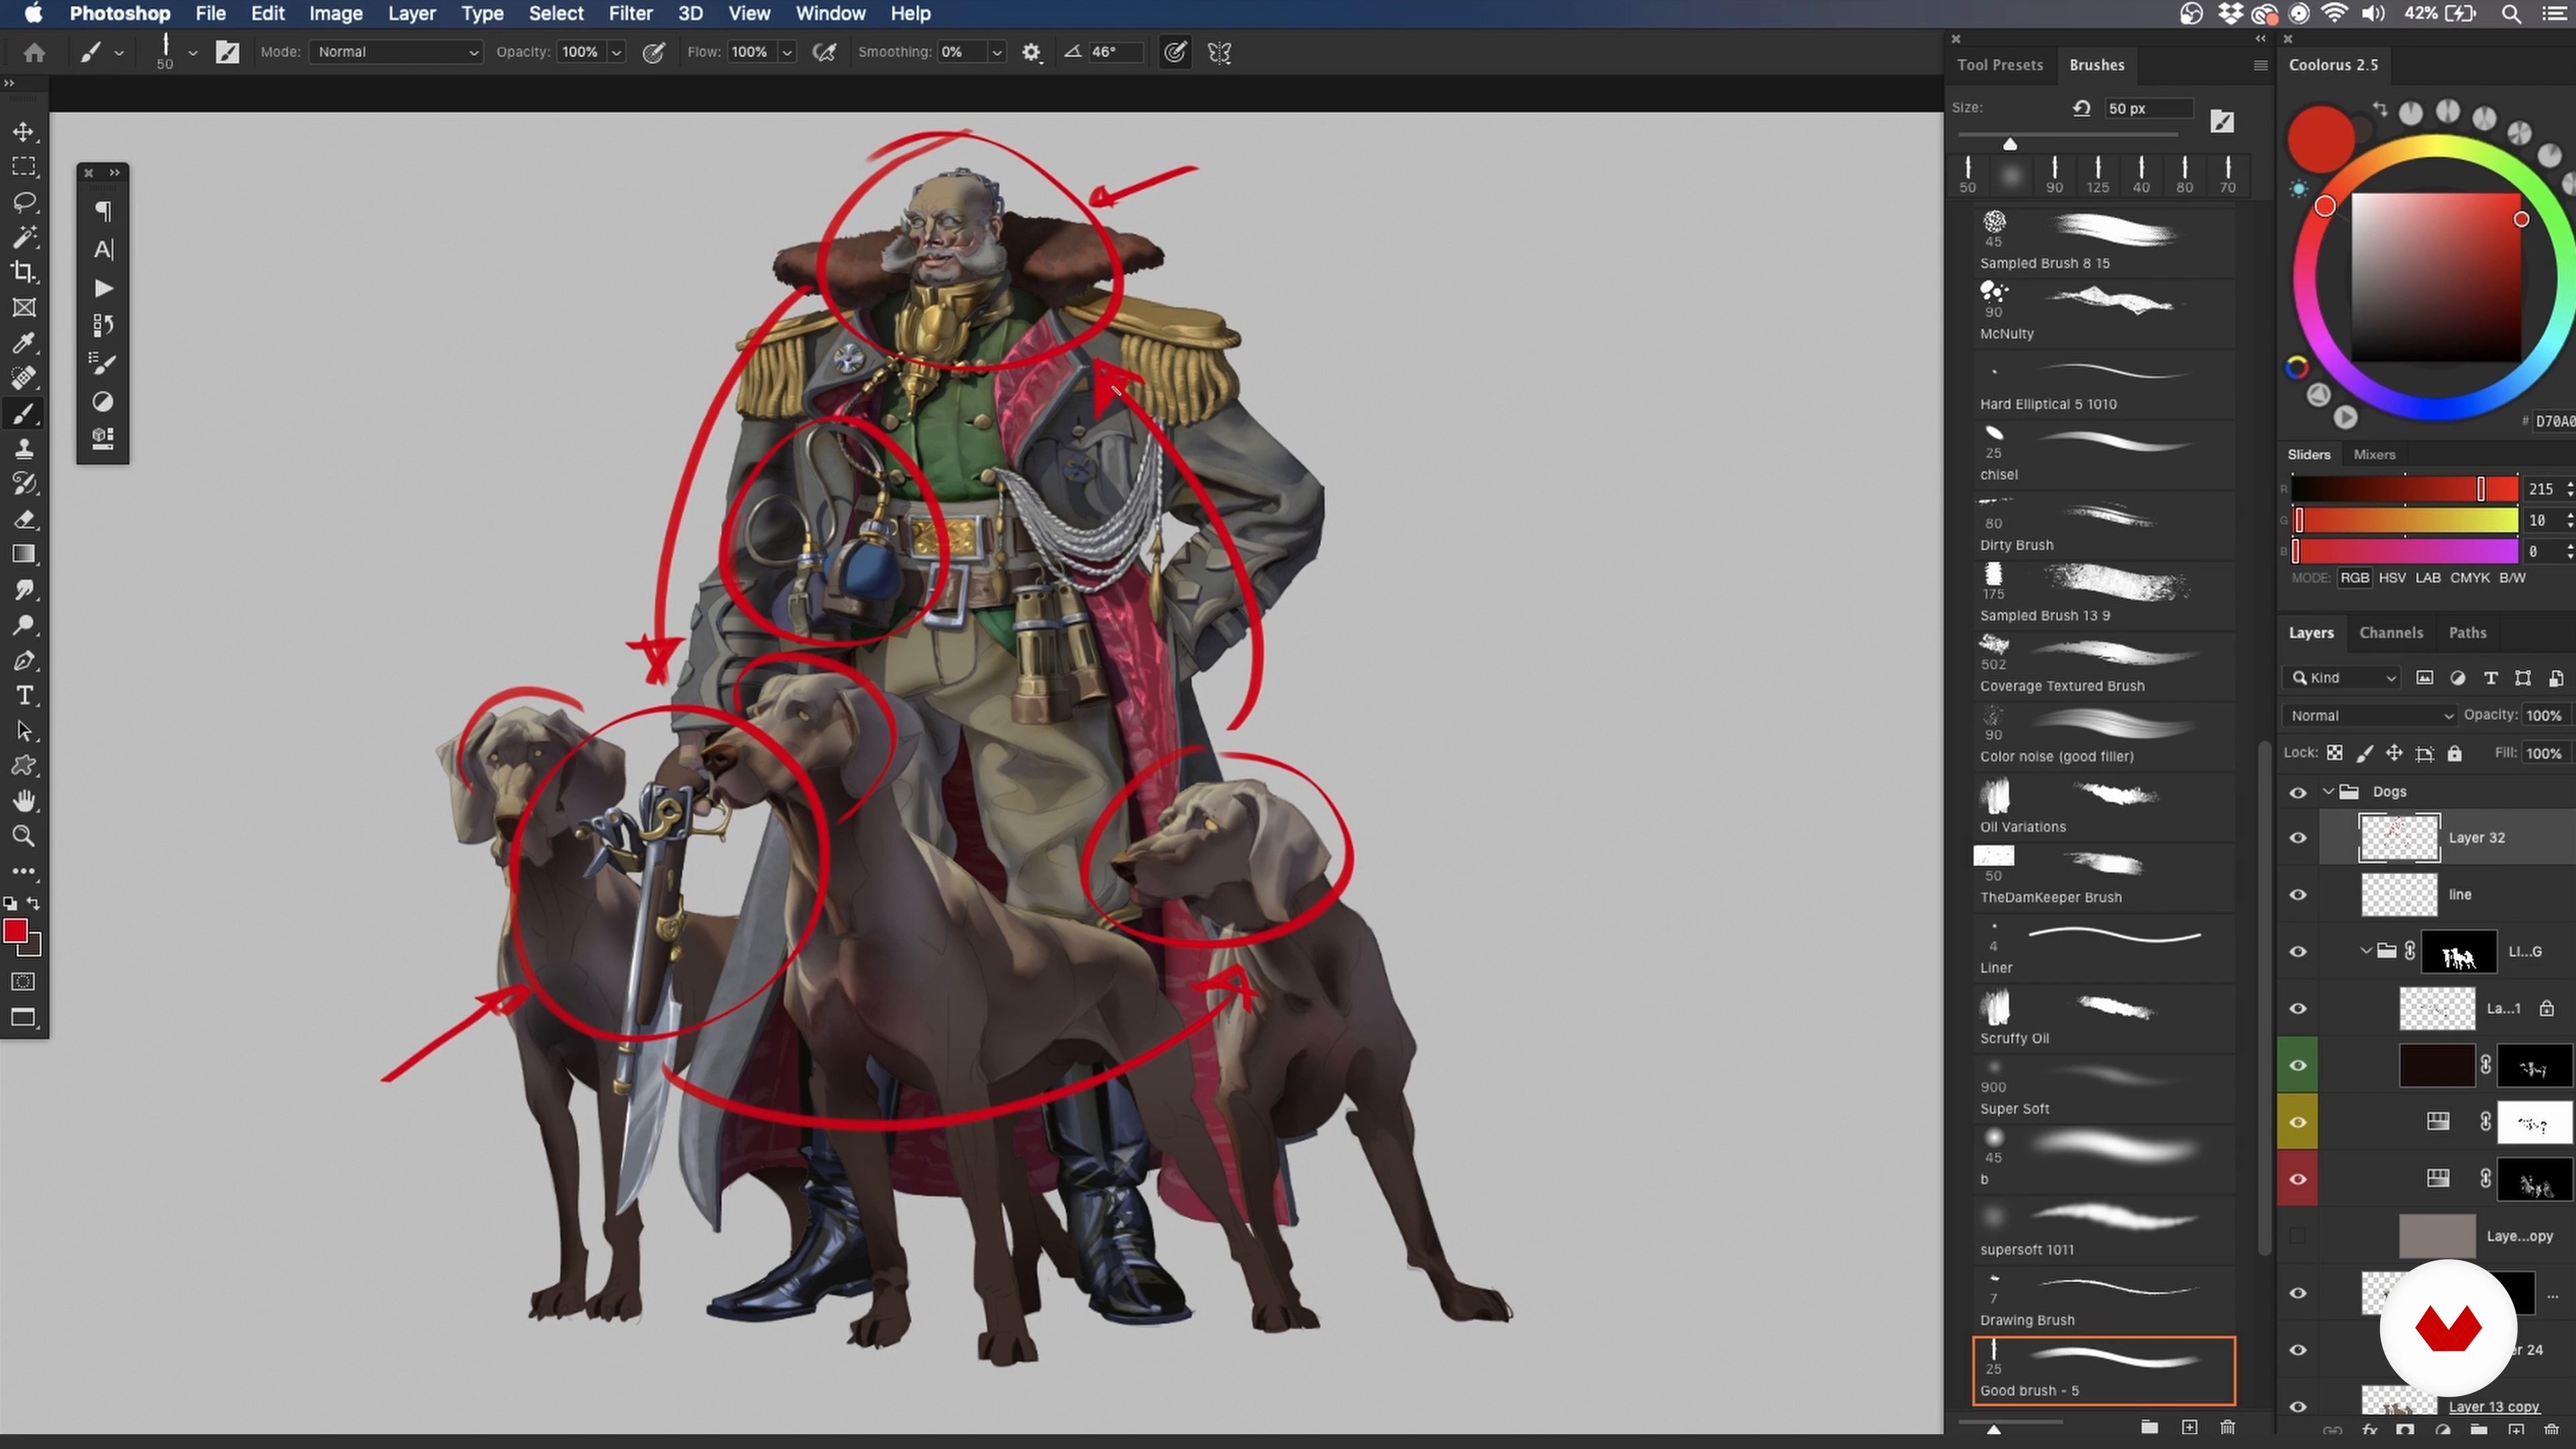This screenshot has width=2576, height=1449.
Task: Select LAB color mode in Coolorus
Action: click(x=2428, y=578)
